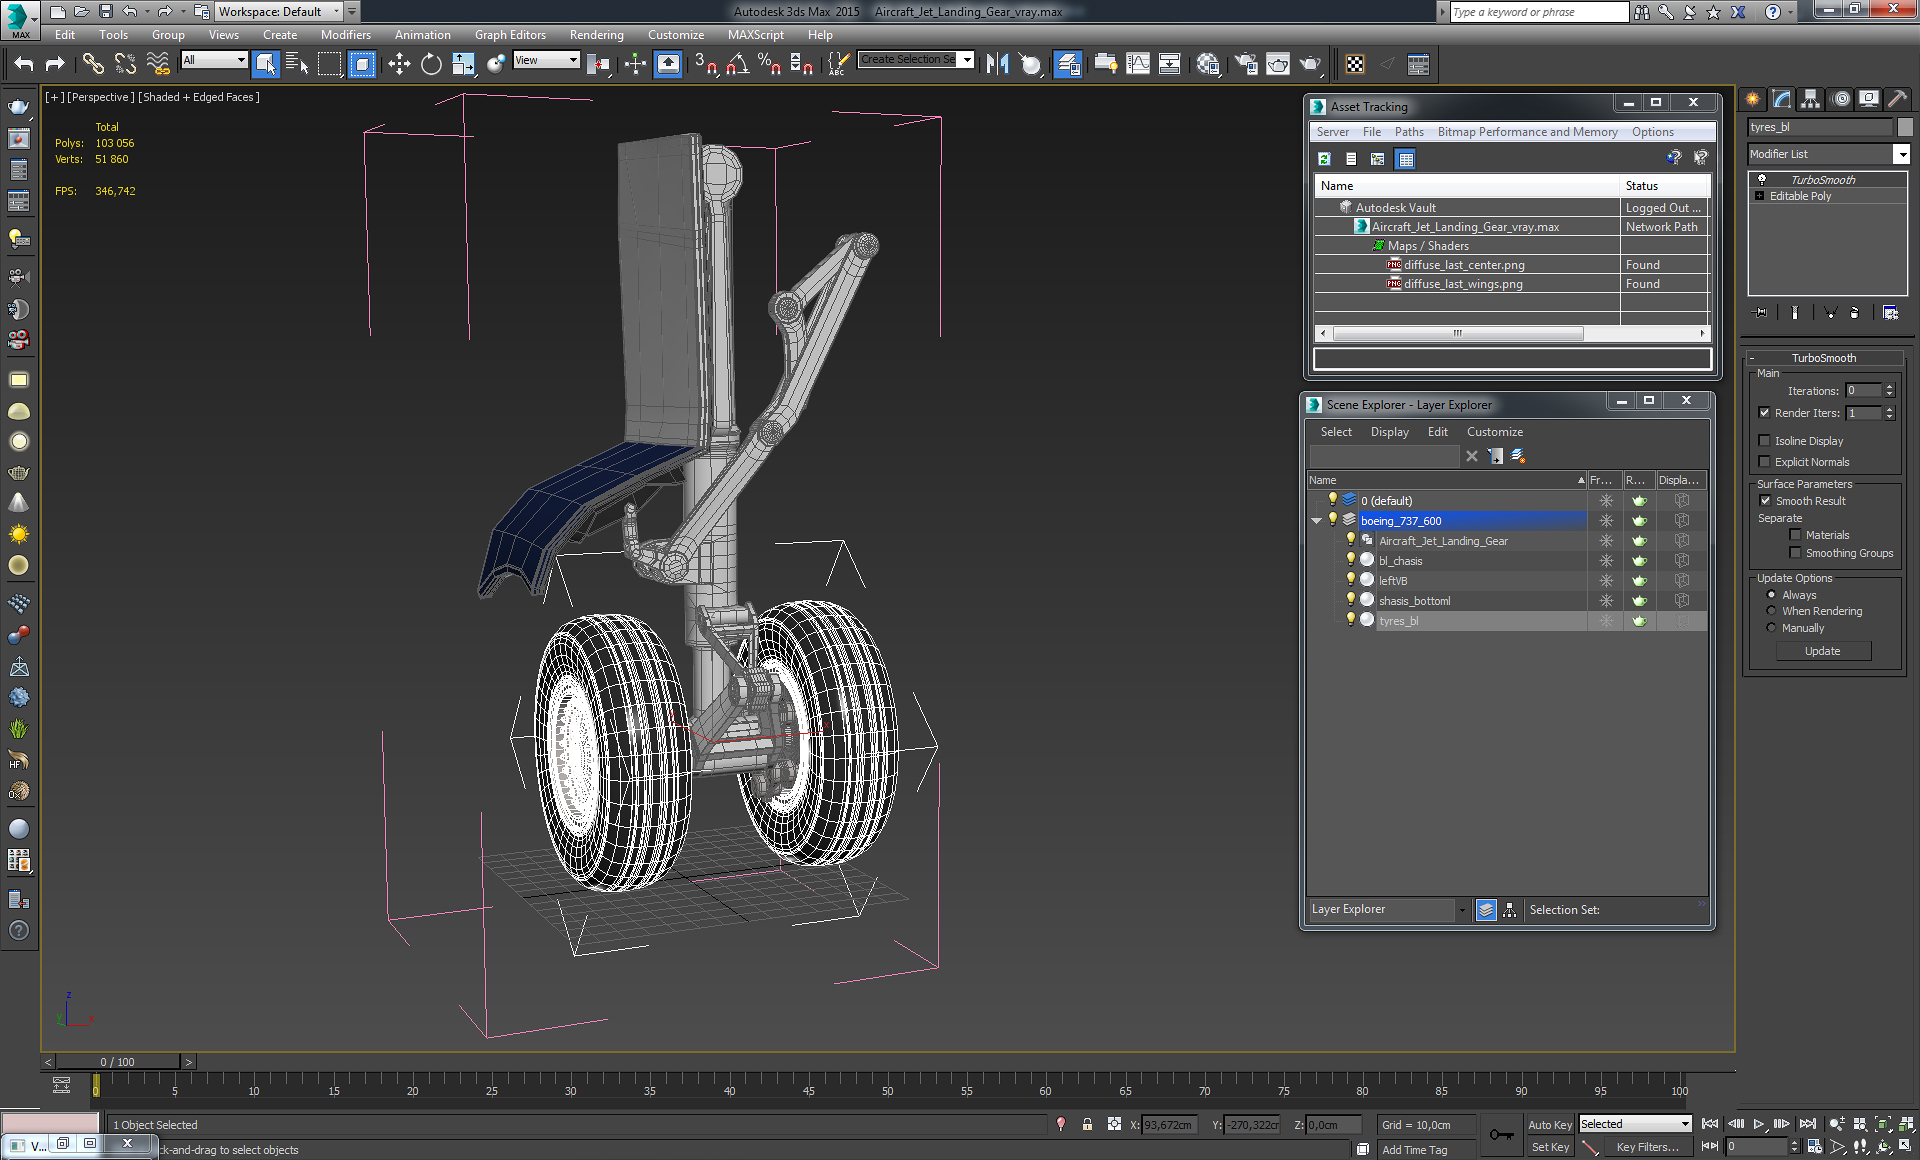Open the Modifiers menu
1920x1160 pixels.
point(345,35)
